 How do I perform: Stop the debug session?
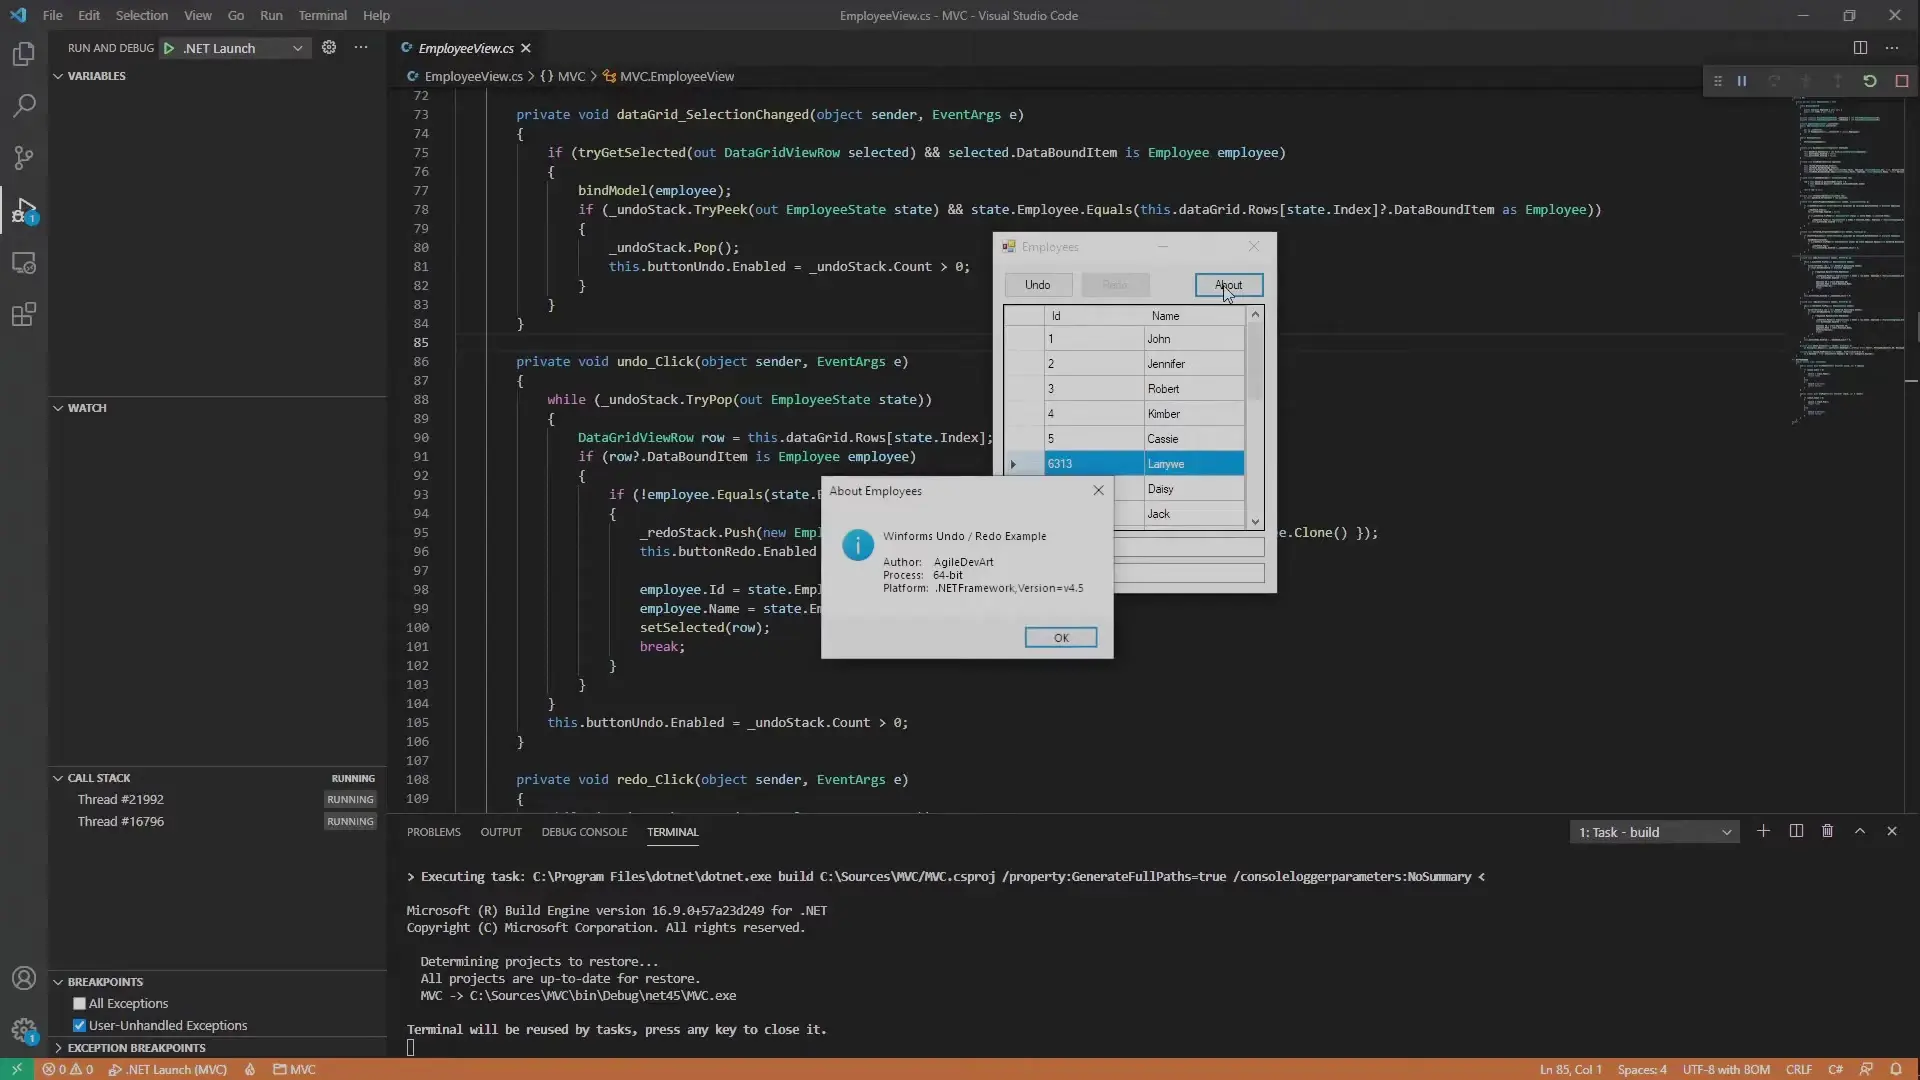1902,81
